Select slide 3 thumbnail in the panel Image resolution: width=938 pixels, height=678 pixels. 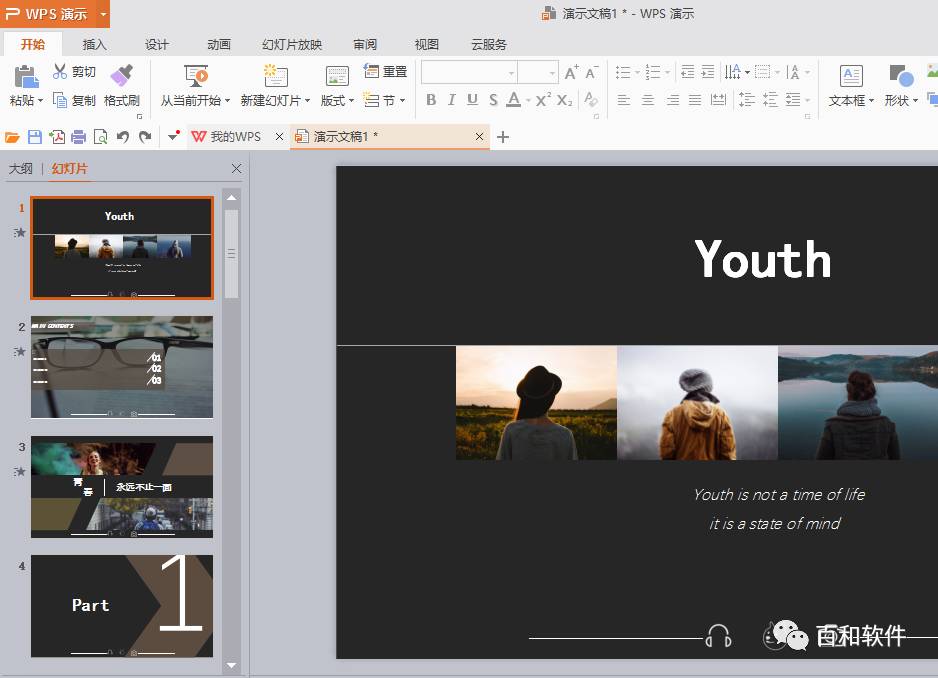point(122,487)
